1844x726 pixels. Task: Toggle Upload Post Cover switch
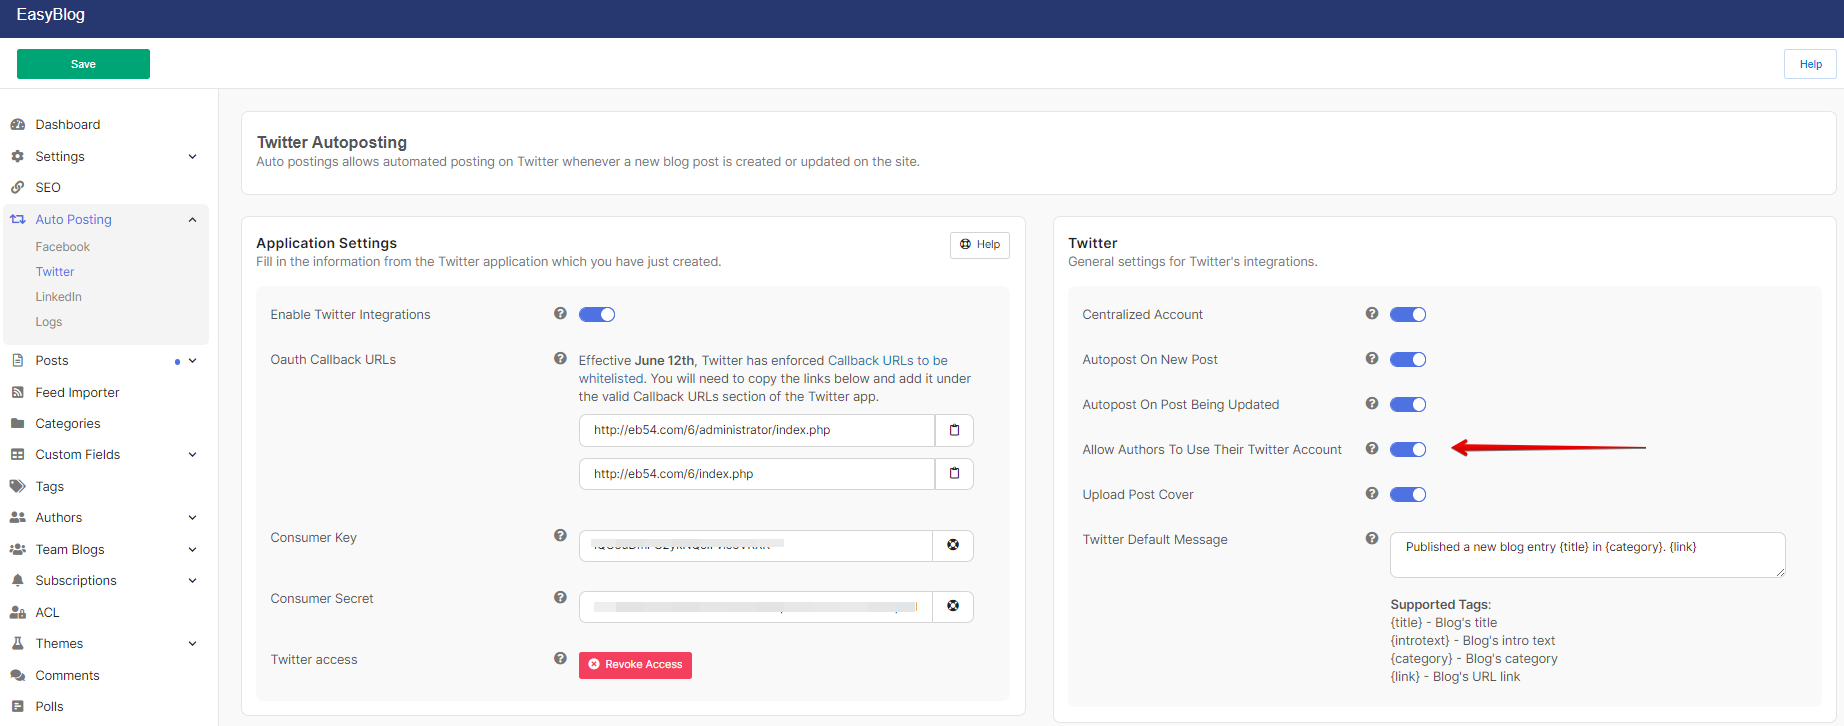1408,495
